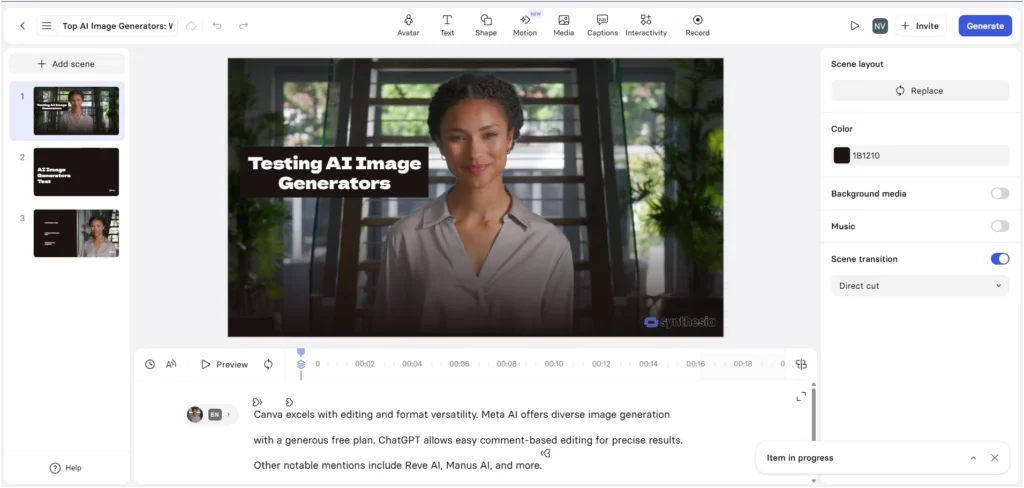Image resolution: width=1024 pixels, height=488 pixels.
Task: Open the Captions tool
Action: [602, 25]
